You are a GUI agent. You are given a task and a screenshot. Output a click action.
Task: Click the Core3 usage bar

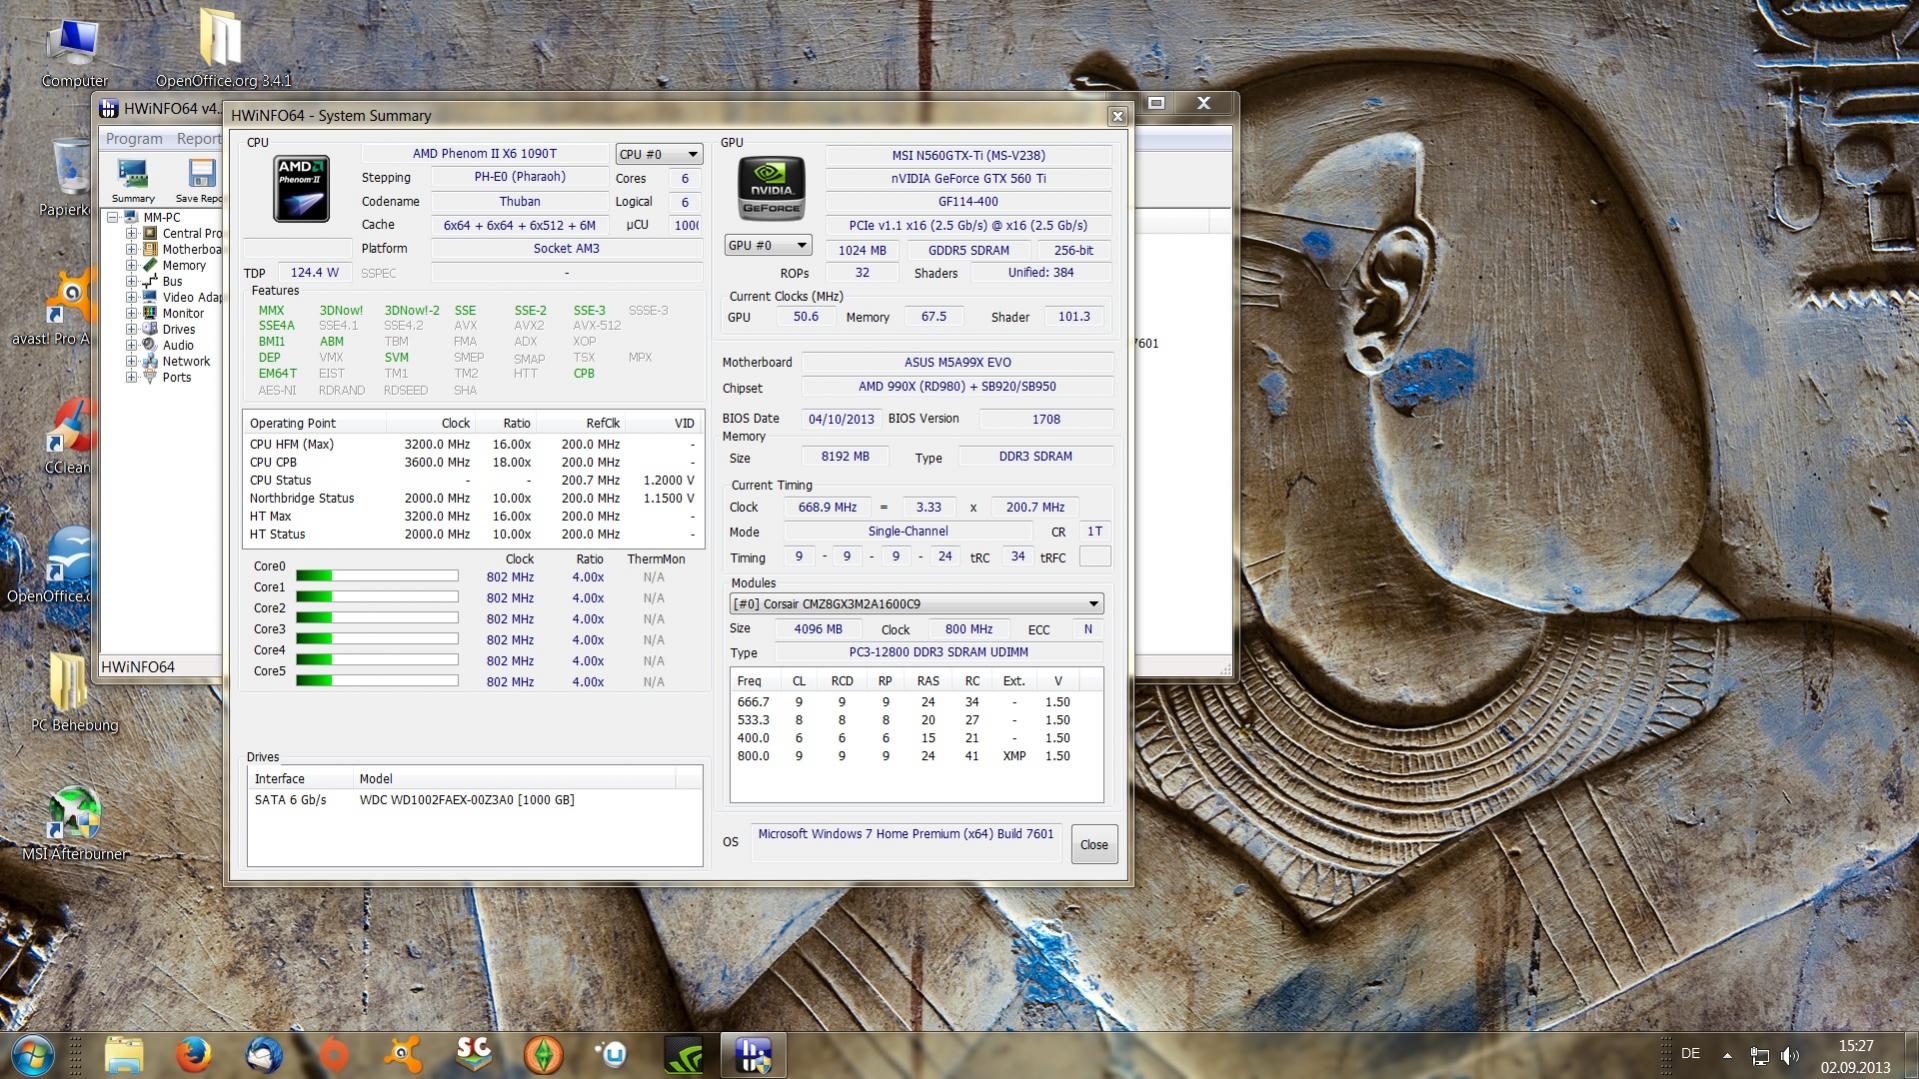[377, 639]
